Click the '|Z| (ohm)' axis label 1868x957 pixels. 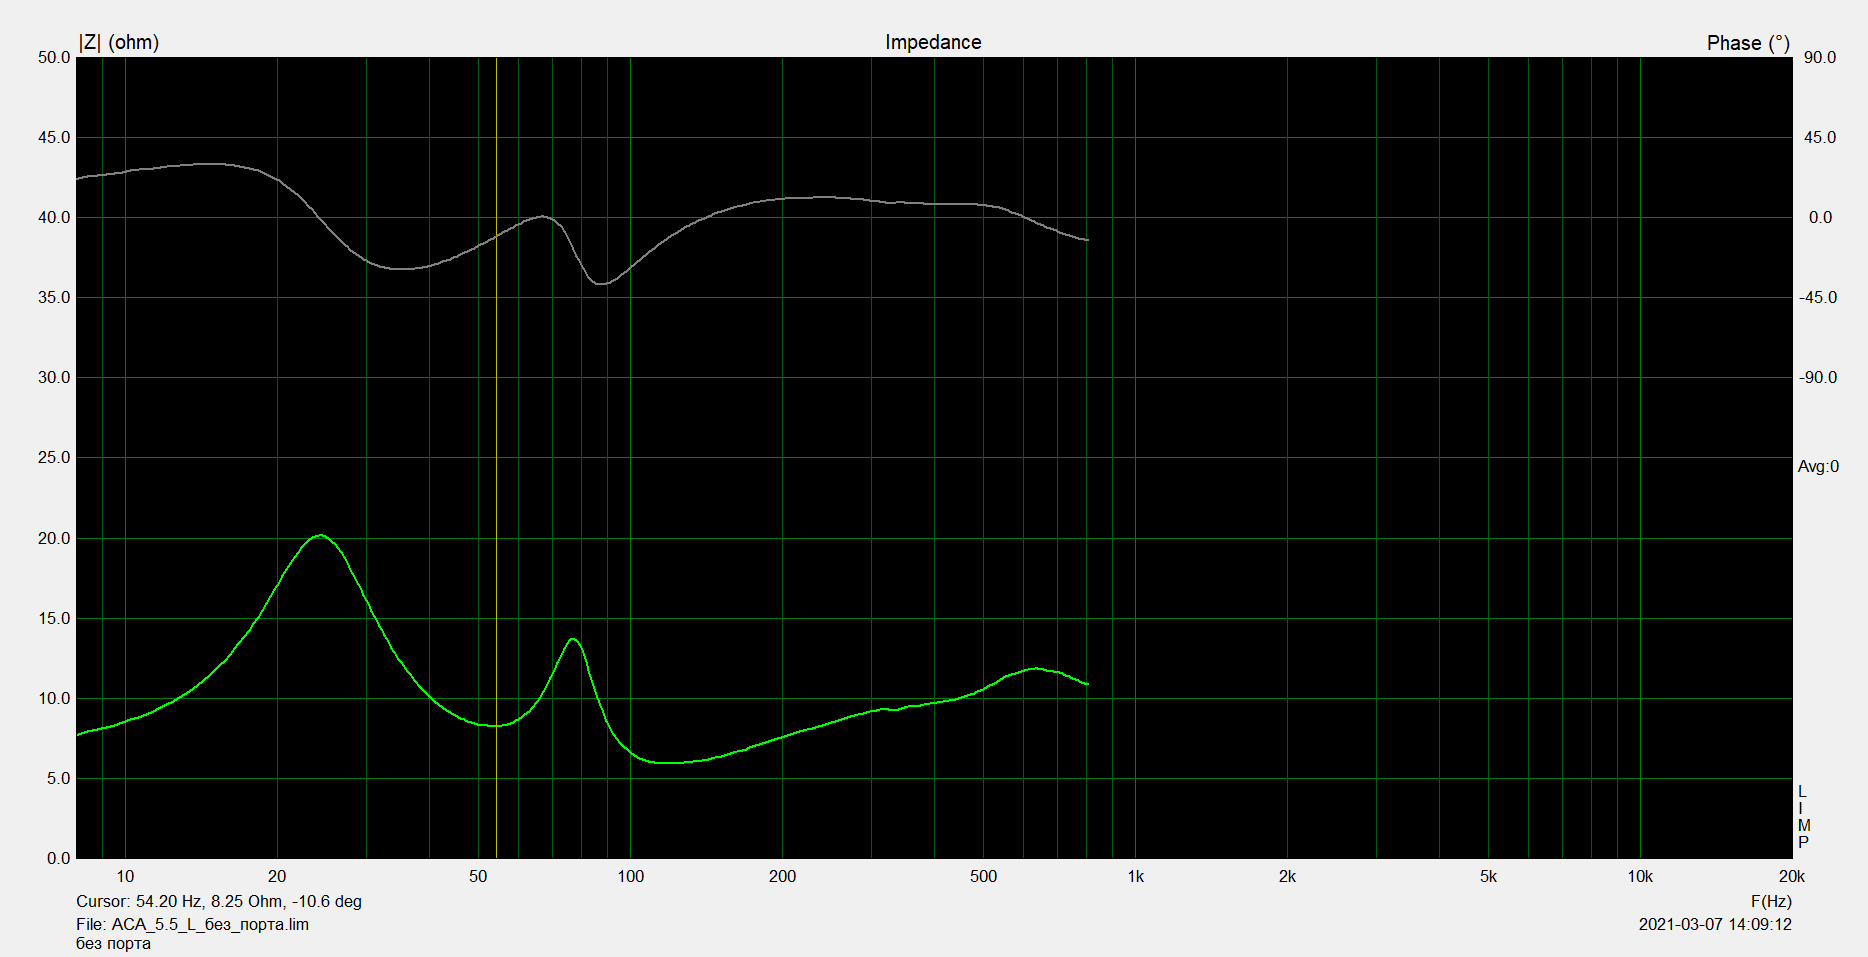(119, 42)
